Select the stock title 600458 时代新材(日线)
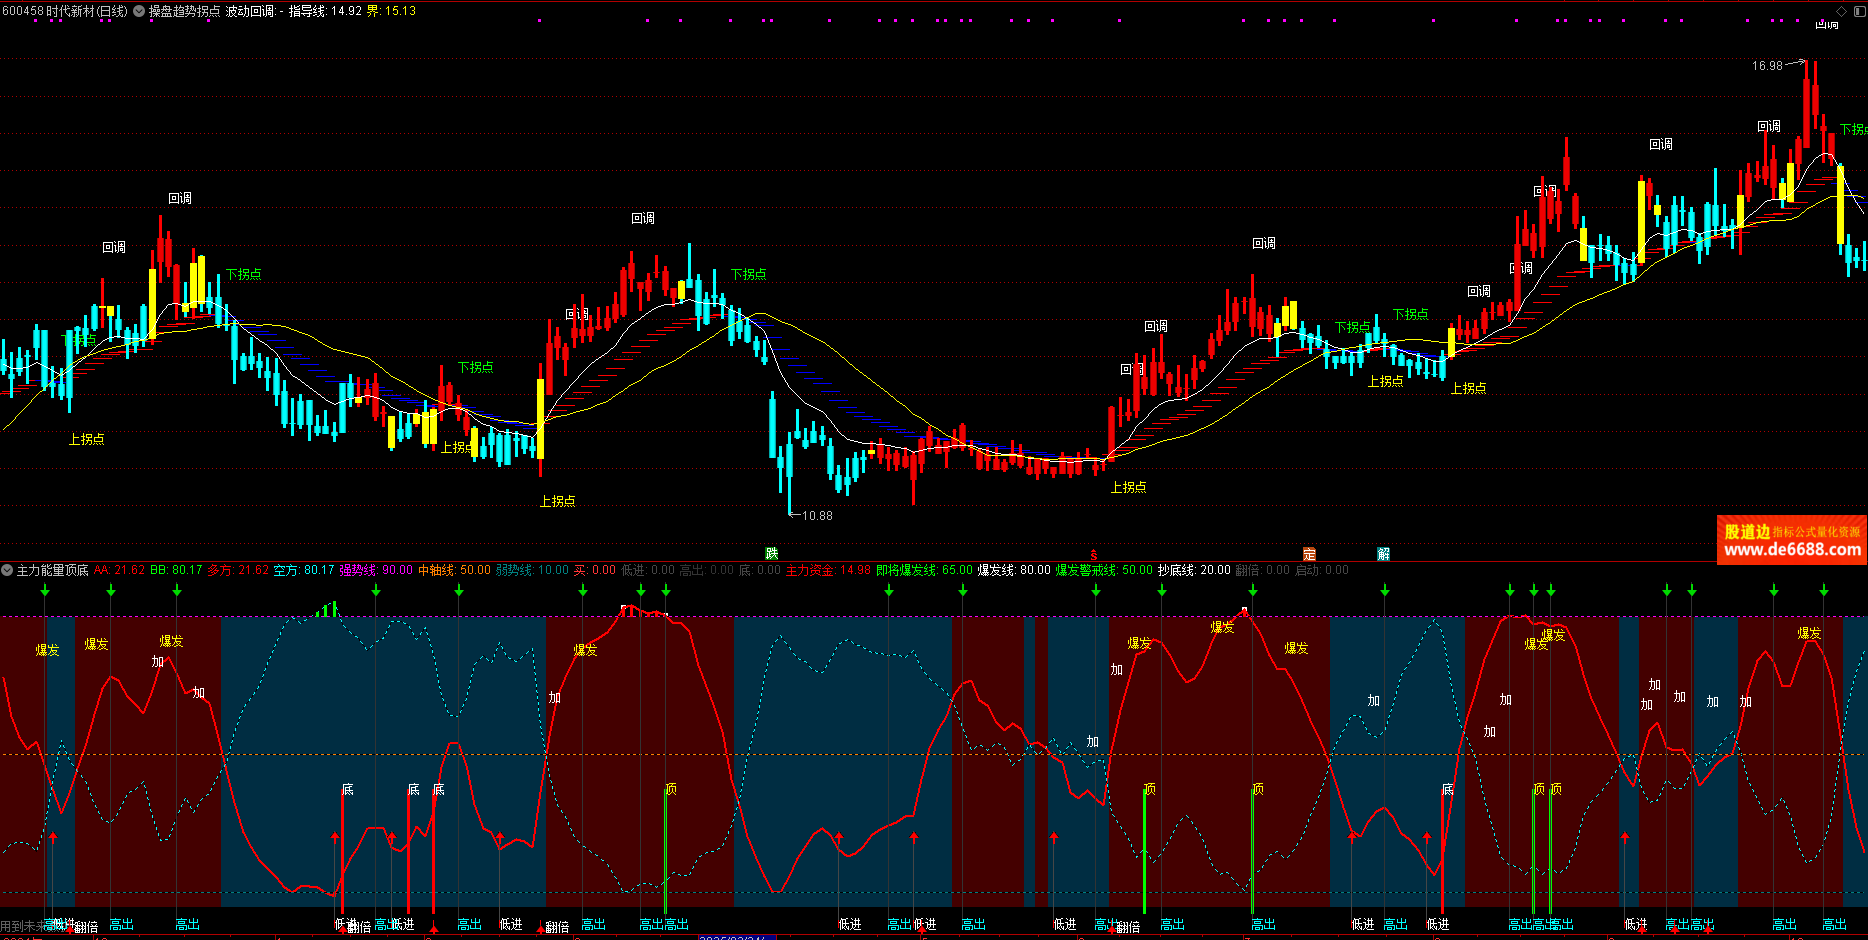 point(65,11)
